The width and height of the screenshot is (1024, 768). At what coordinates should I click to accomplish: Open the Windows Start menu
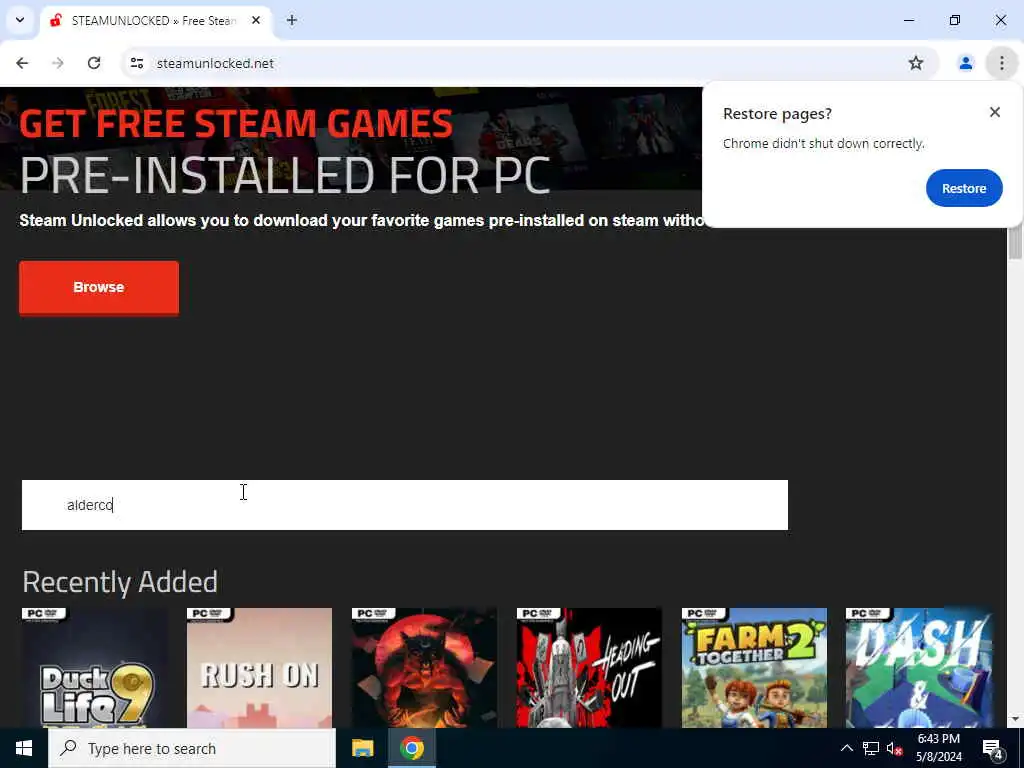point(24,748)
